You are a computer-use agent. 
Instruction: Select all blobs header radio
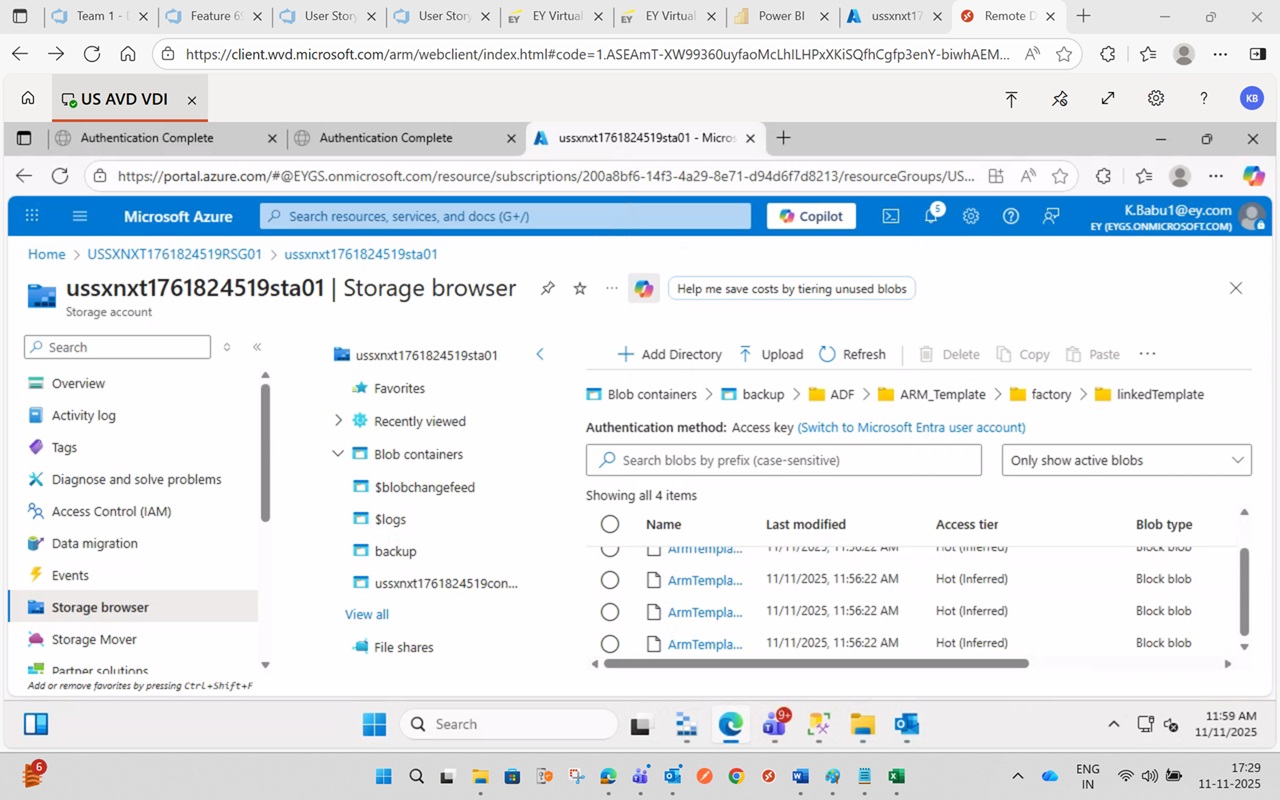(610, 524)
